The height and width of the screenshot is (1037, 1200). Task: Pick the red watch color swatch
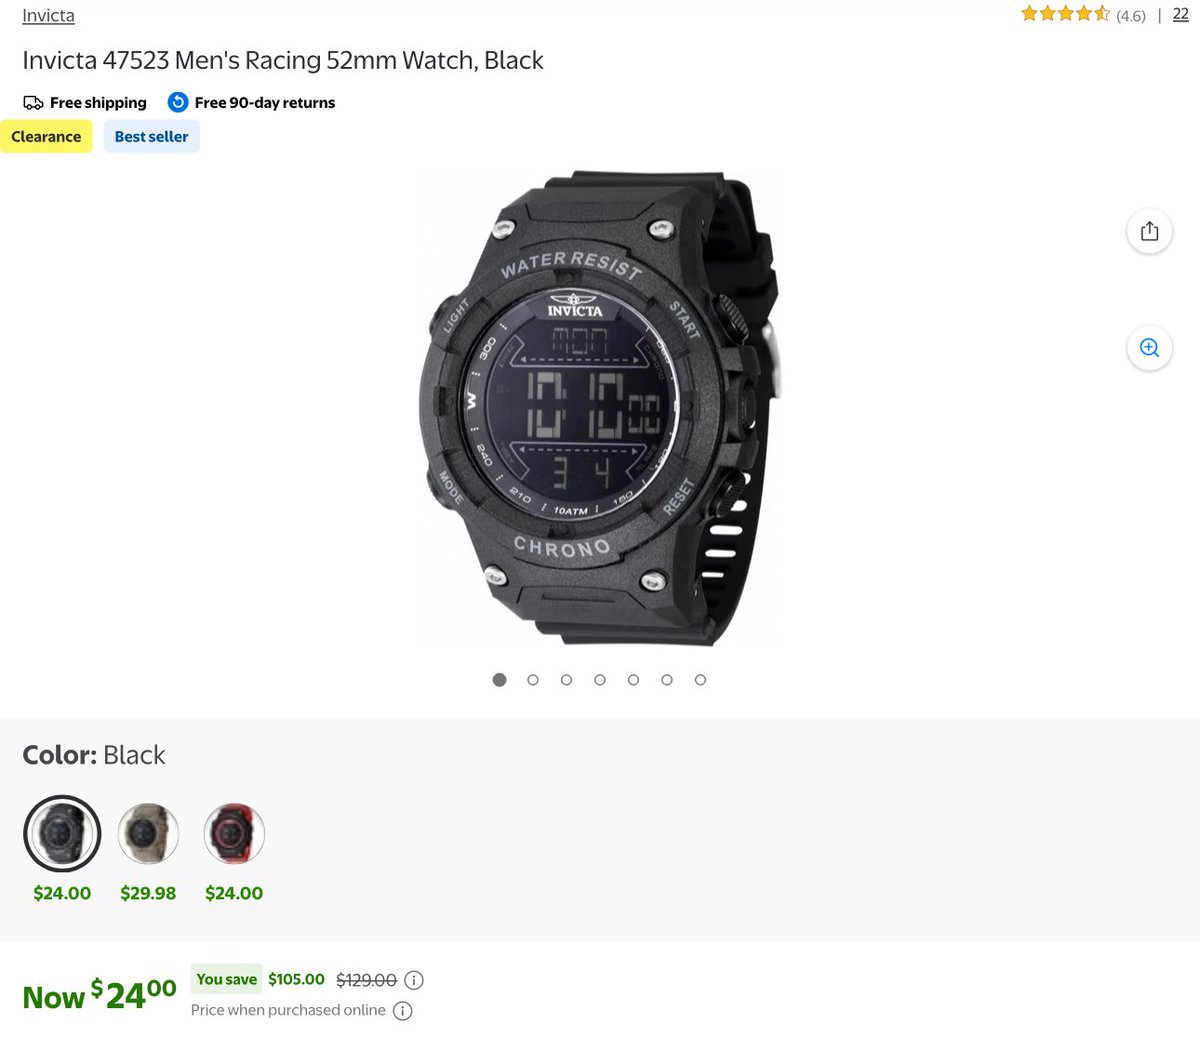234,834
